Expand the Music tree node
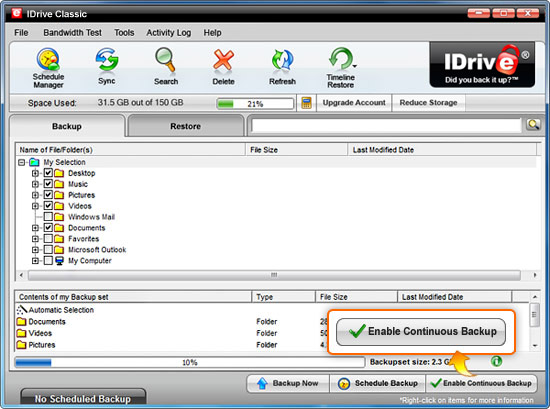 (x=35, y=184)
